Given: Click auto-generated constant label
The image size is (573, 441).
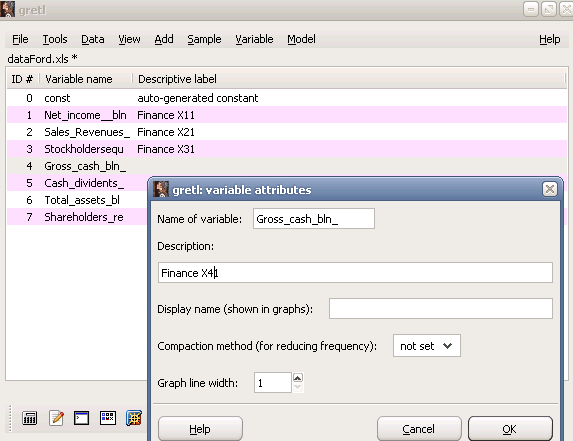Looking at the screenshot, I should (x=198, y=98).
